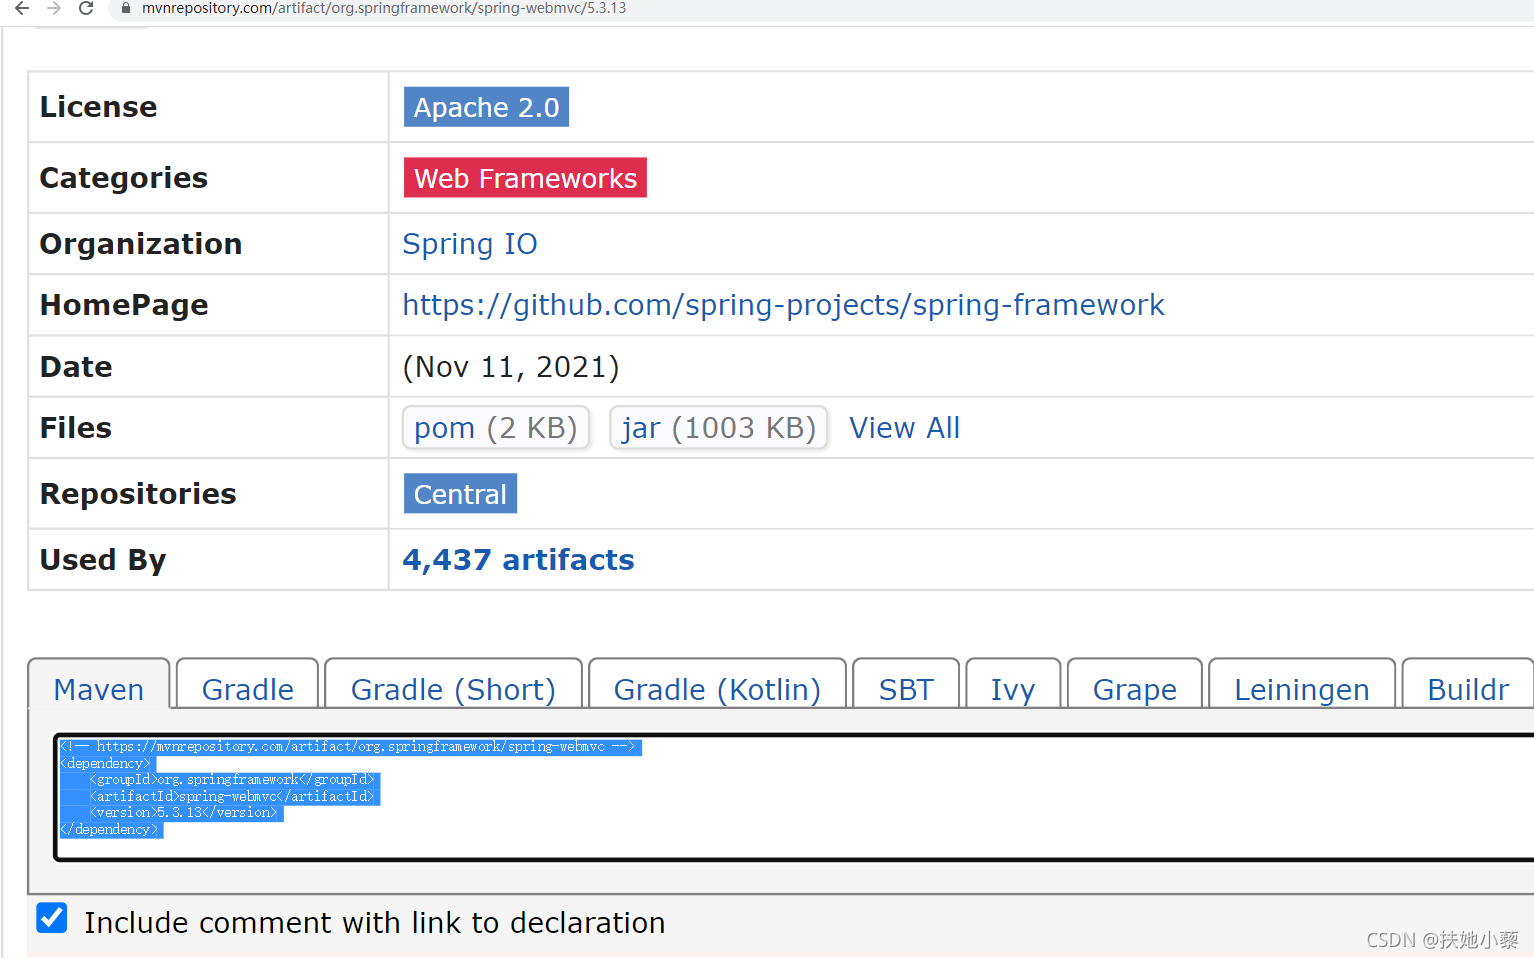
Task: Go back using browser back arrow
Action: click(22, 8)
